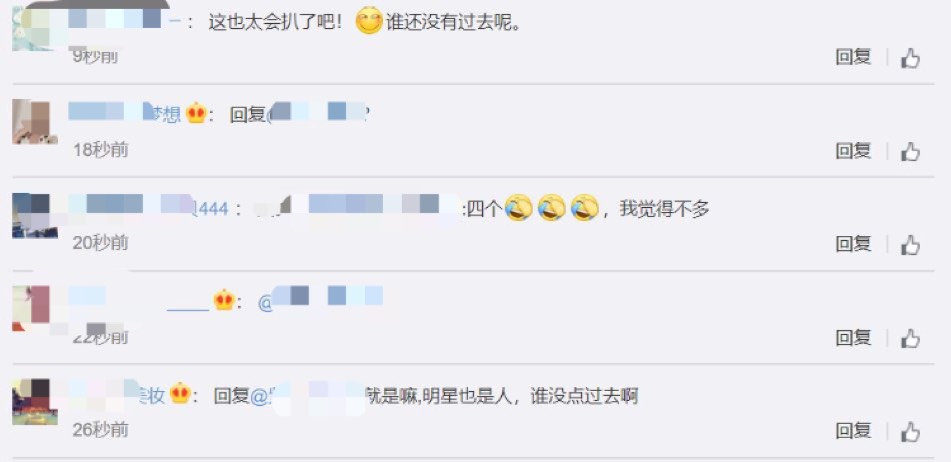Like the comment posted 18 seconds ago

(910, 152)
